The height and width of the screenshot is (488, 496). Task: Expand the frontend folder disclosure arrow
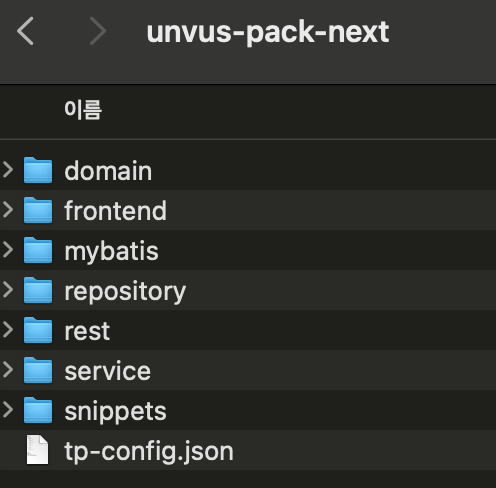coord(8,209)
